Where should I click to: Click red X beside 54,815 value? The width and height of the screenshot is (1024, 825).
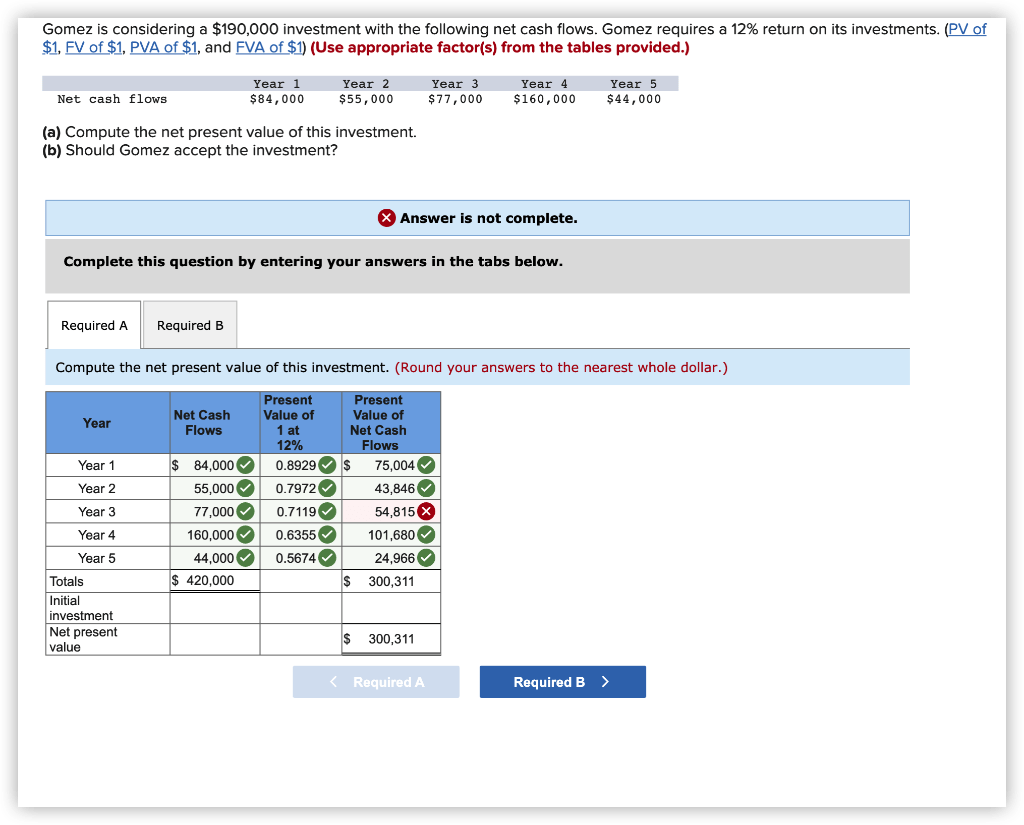click(426, 511)
